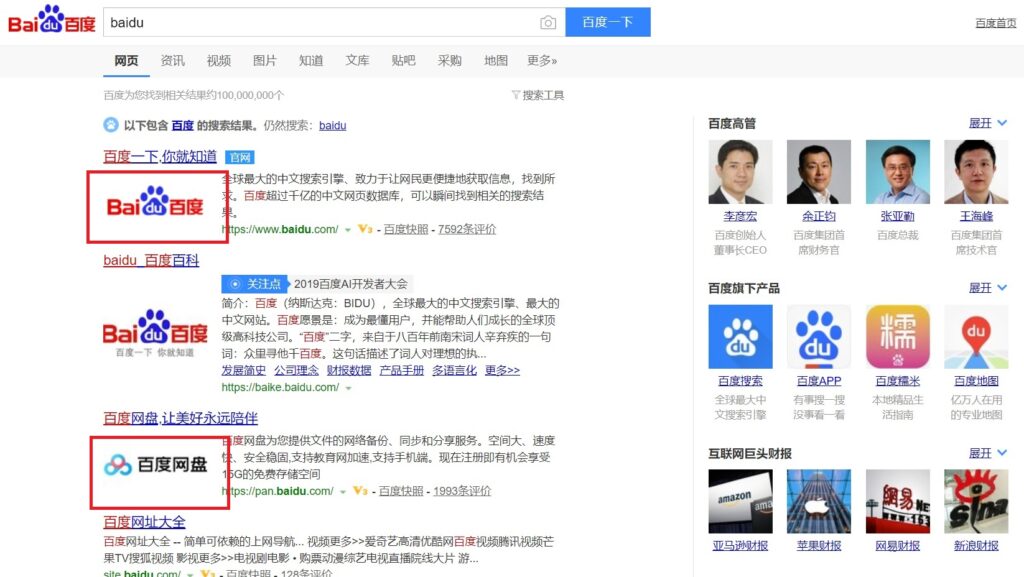Switch to the 地图 tab

[x=496, y=61]
